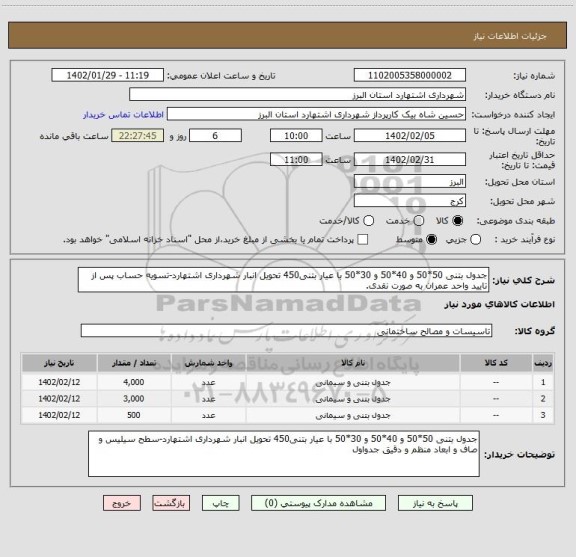Click row 2 item name جدول بتنی و سیمانی
Screen dimensions: 576x557
point(353,399)
